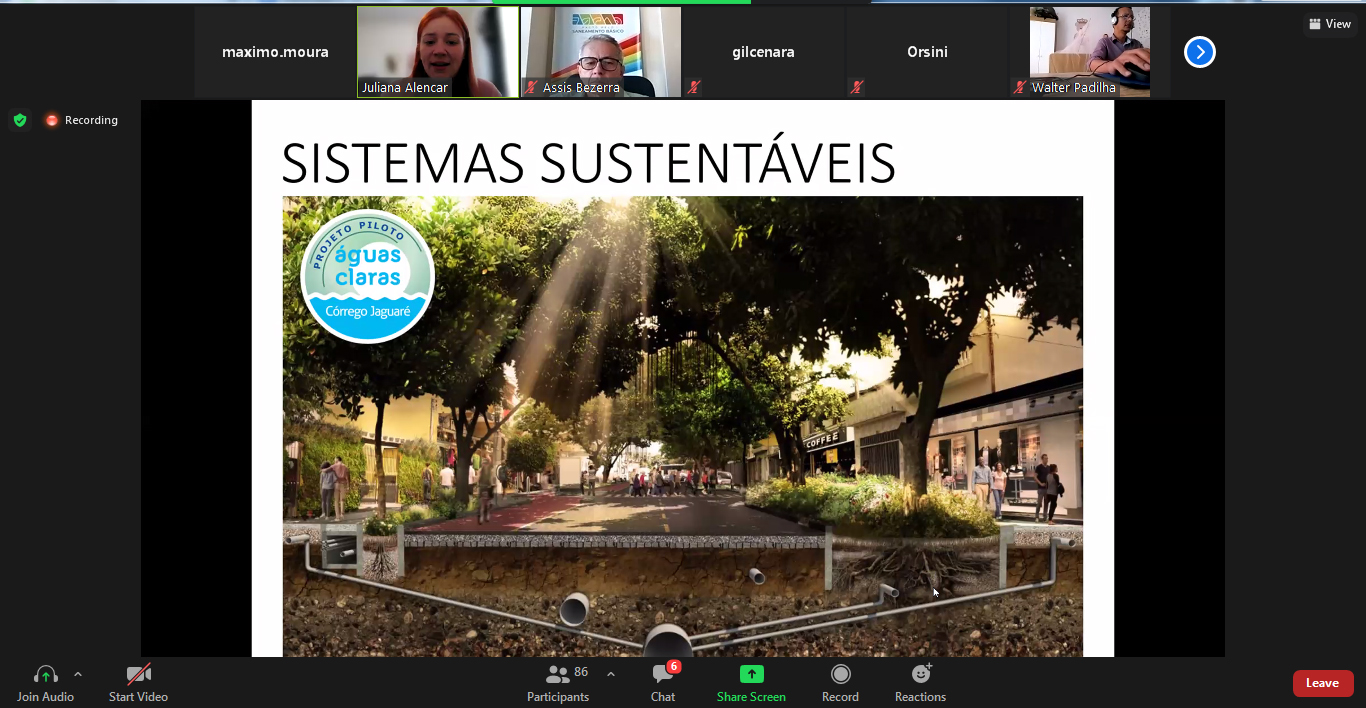Click the gilcenara participant tile

tap(763, 52)
